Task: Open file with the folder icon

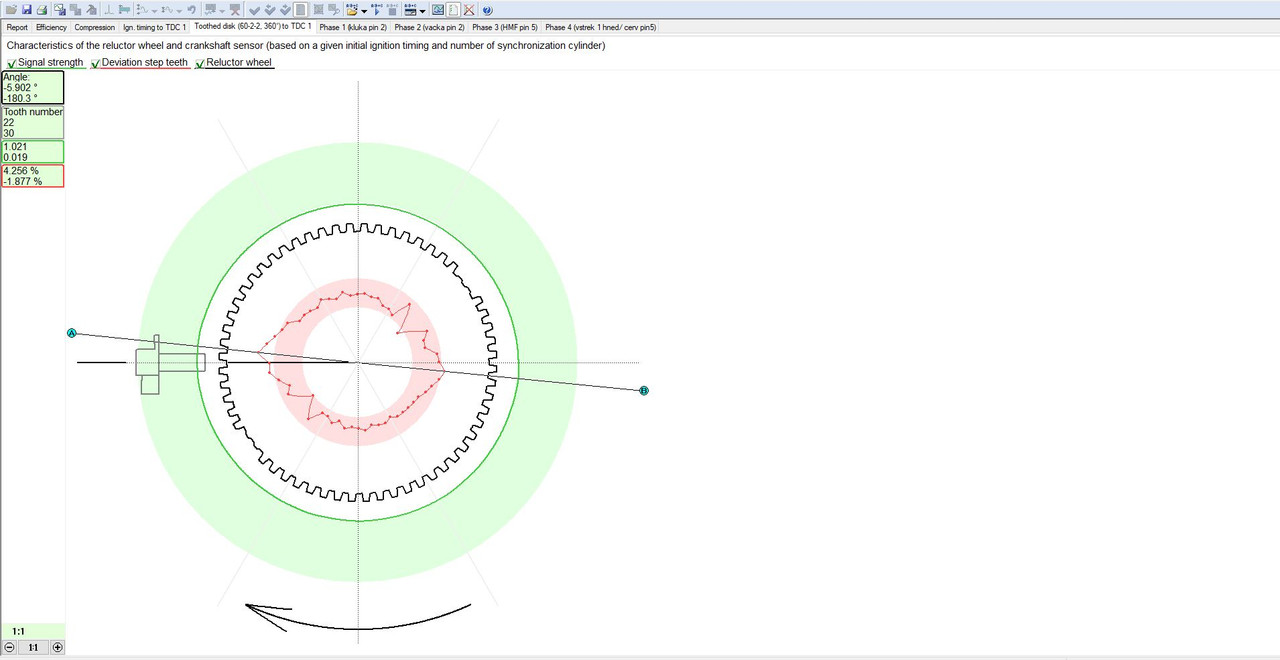Action: point(10,9)
